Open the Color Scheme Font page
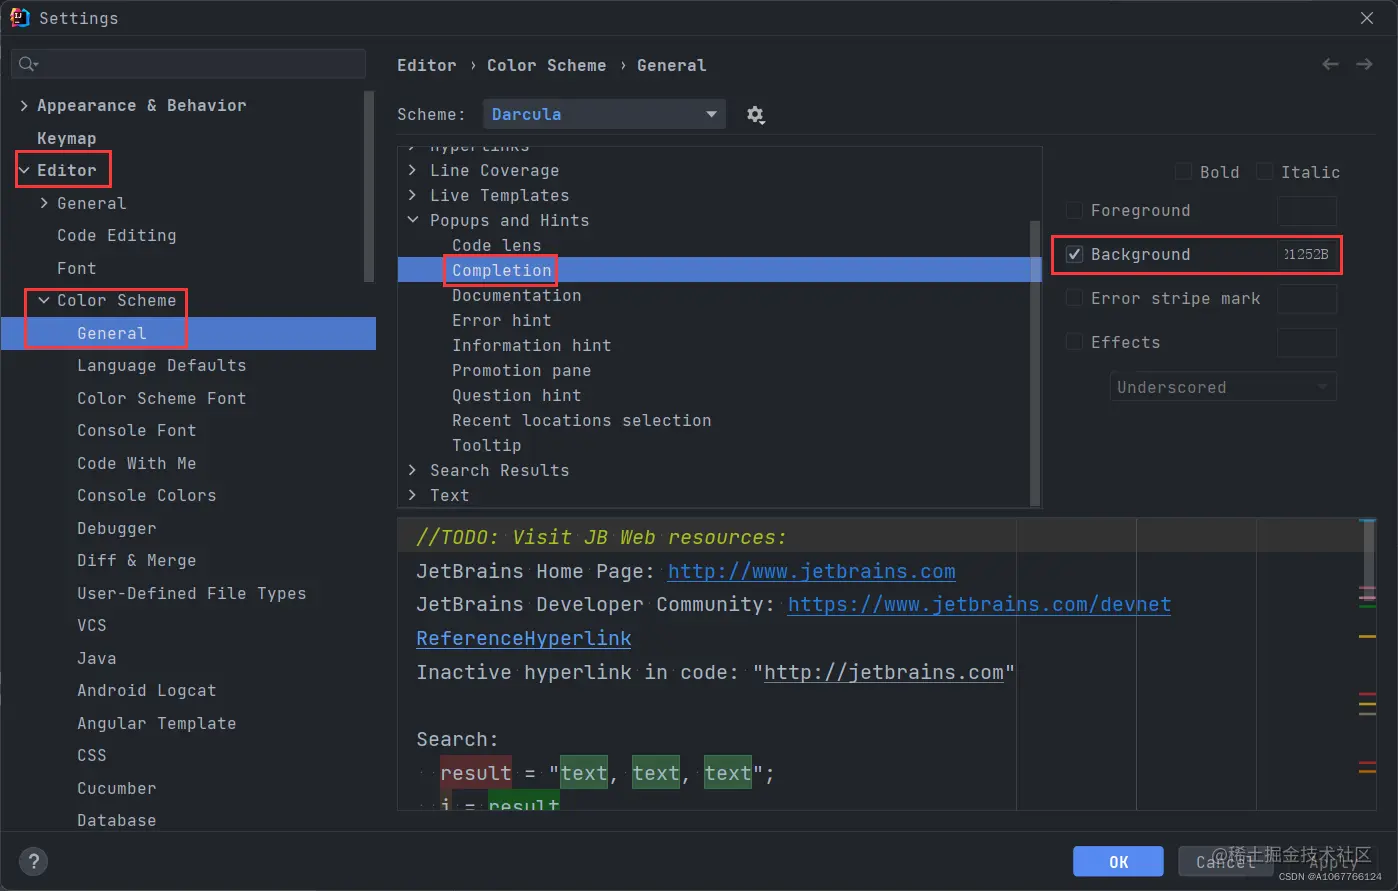This screenshot has width=1398, height=891. (162, 398)
